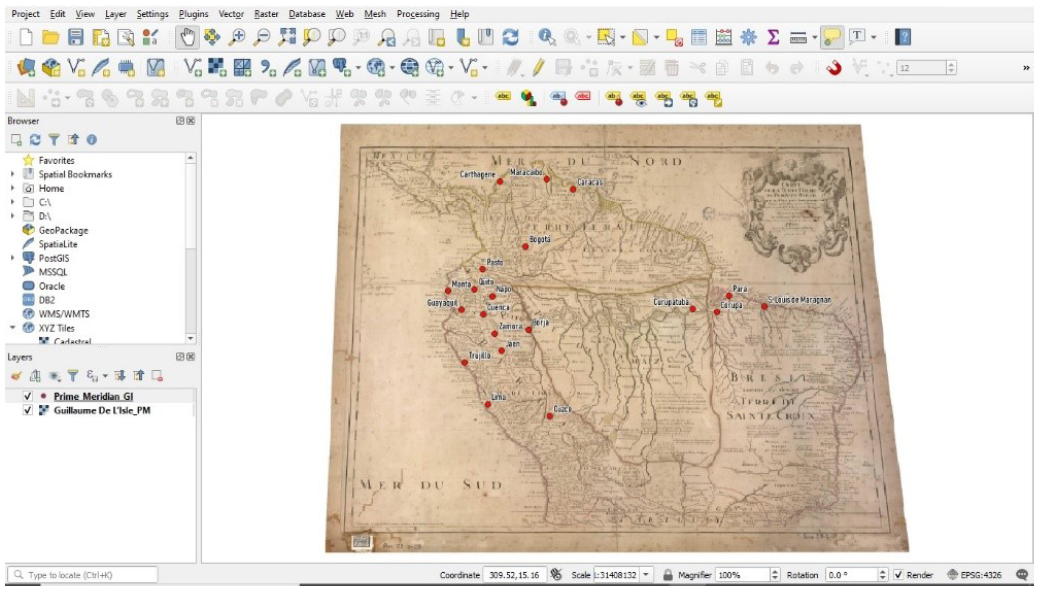Viewport: 1042px width, 594px height.
Task: Open the Scale dropdown in status bar
Action: 646,575
